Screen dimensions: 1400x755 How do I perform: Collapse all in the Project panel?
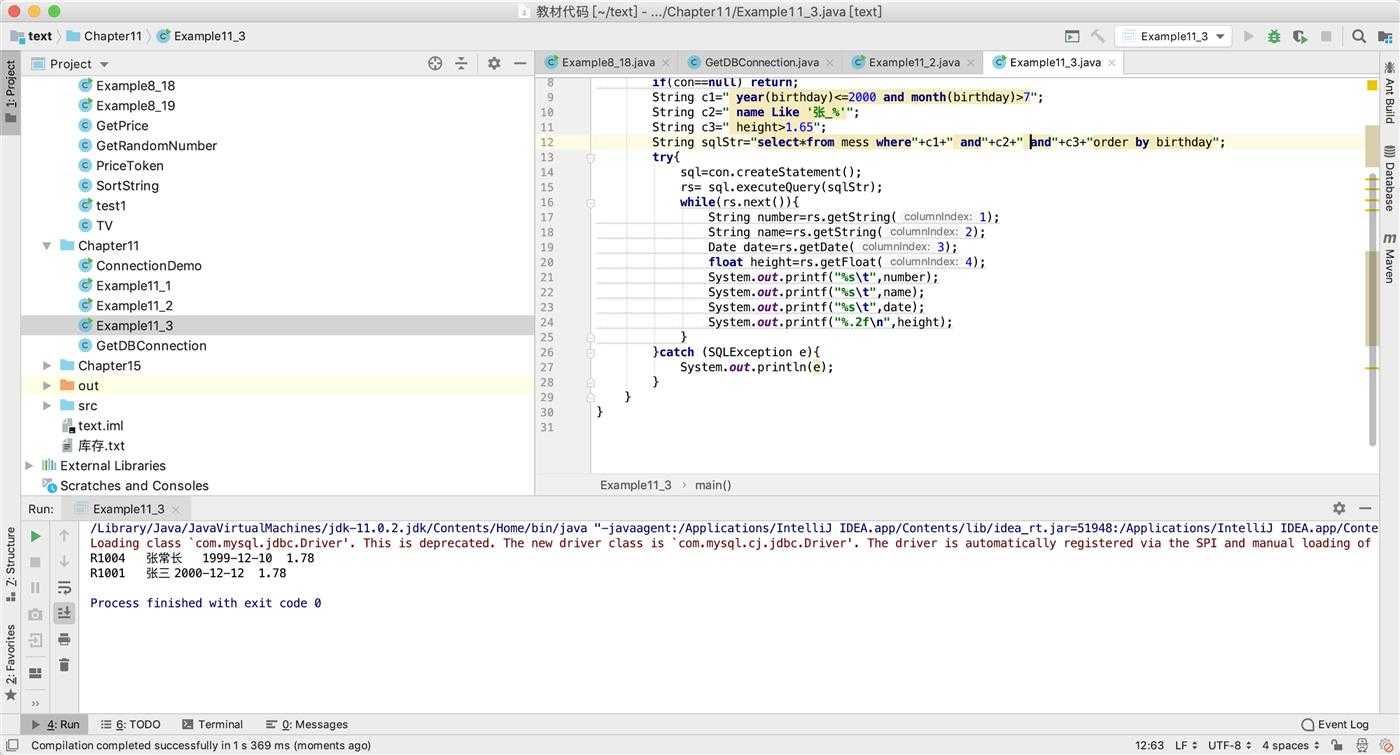pyautogui.click(x=461, y=63)
